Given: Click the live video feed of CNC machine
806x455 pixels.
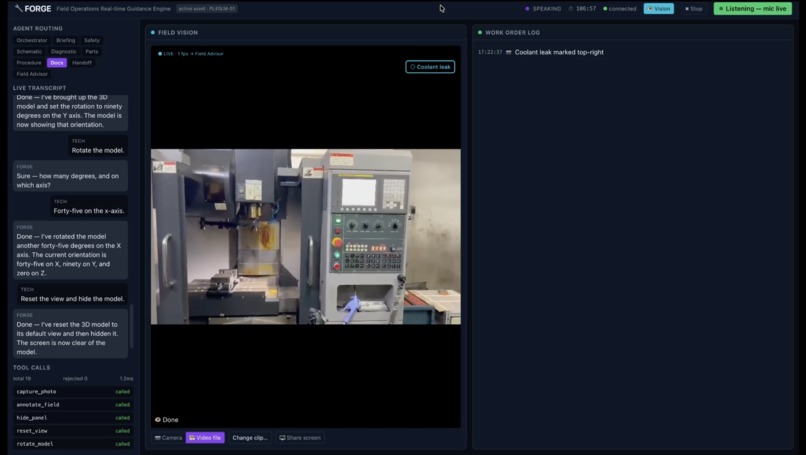Looking at the screenshot, I should [x=305, y=236].
